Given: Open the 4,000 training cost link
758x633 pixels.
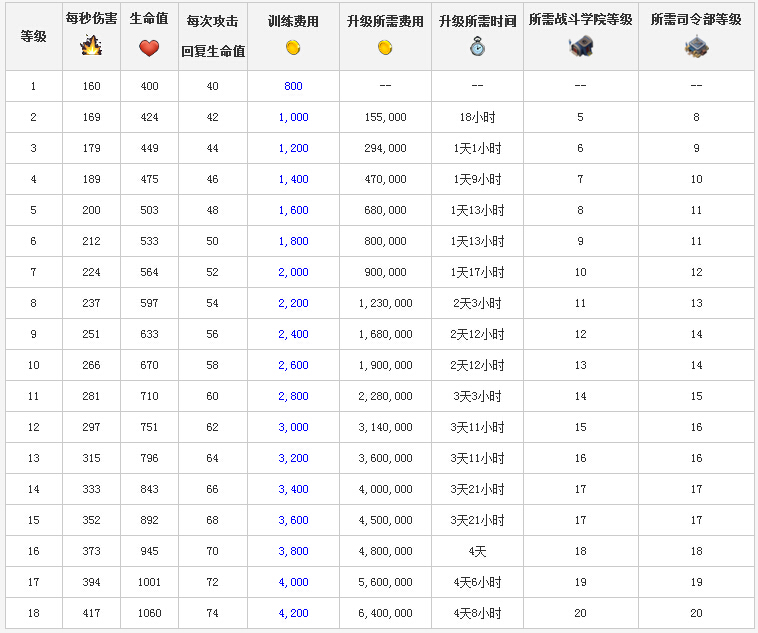Looking at the screenshot, I should click(x=293, y=582).
